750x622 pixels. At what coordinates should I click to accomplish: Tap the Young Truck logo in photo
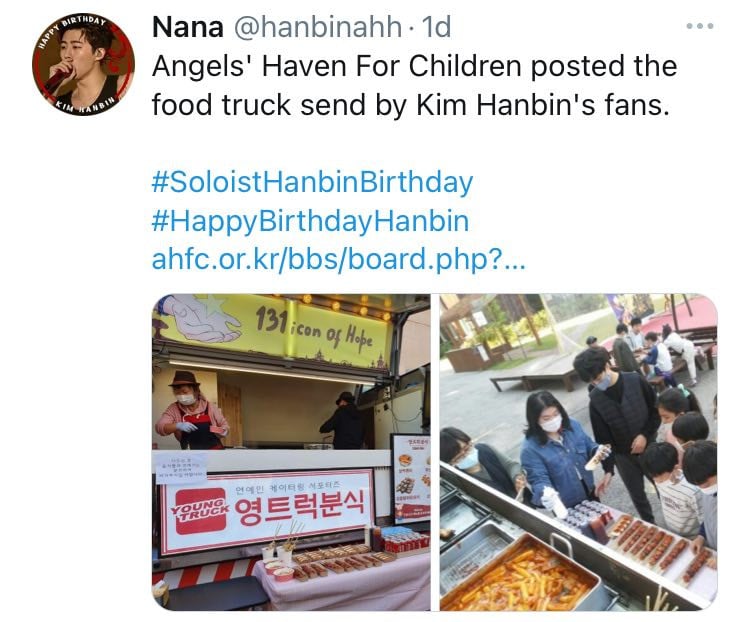tap(200, 511)
